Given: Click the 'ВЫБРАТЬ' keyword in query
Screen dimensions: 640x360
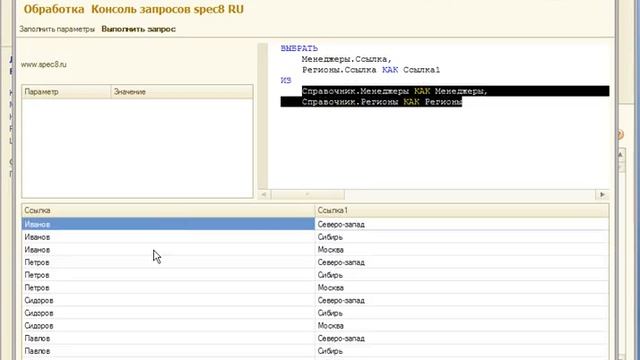Looking at the screenshot, I should (299, 48).
